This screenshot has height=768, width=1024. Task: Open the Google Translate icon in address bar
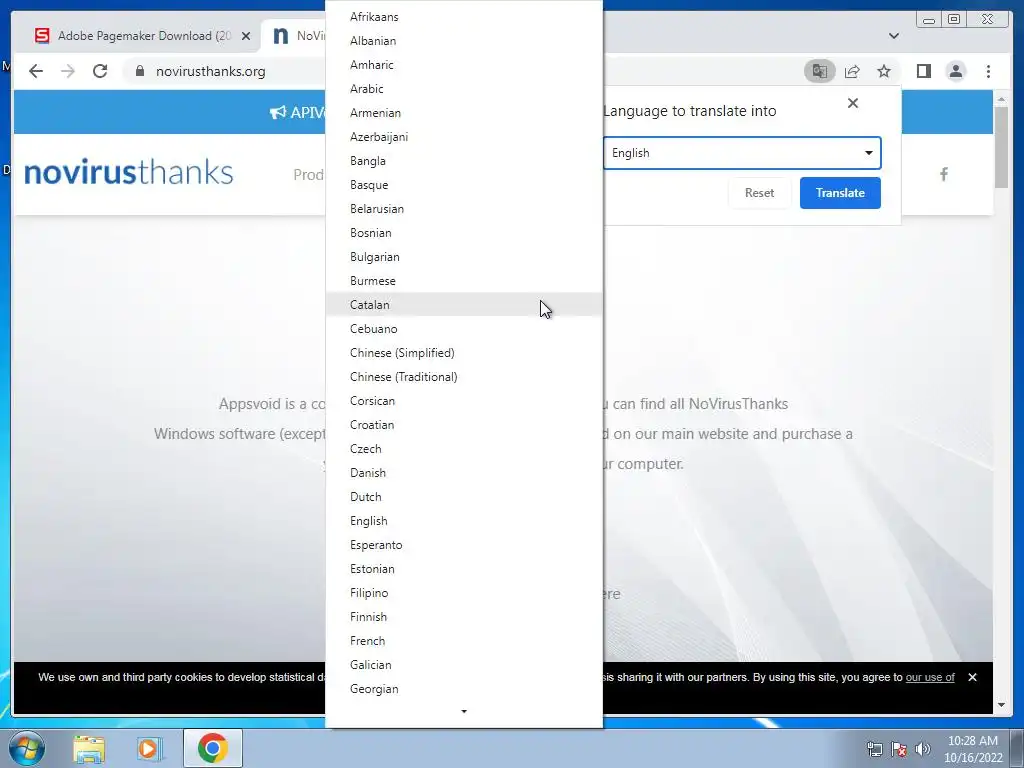tap(820, 71)
